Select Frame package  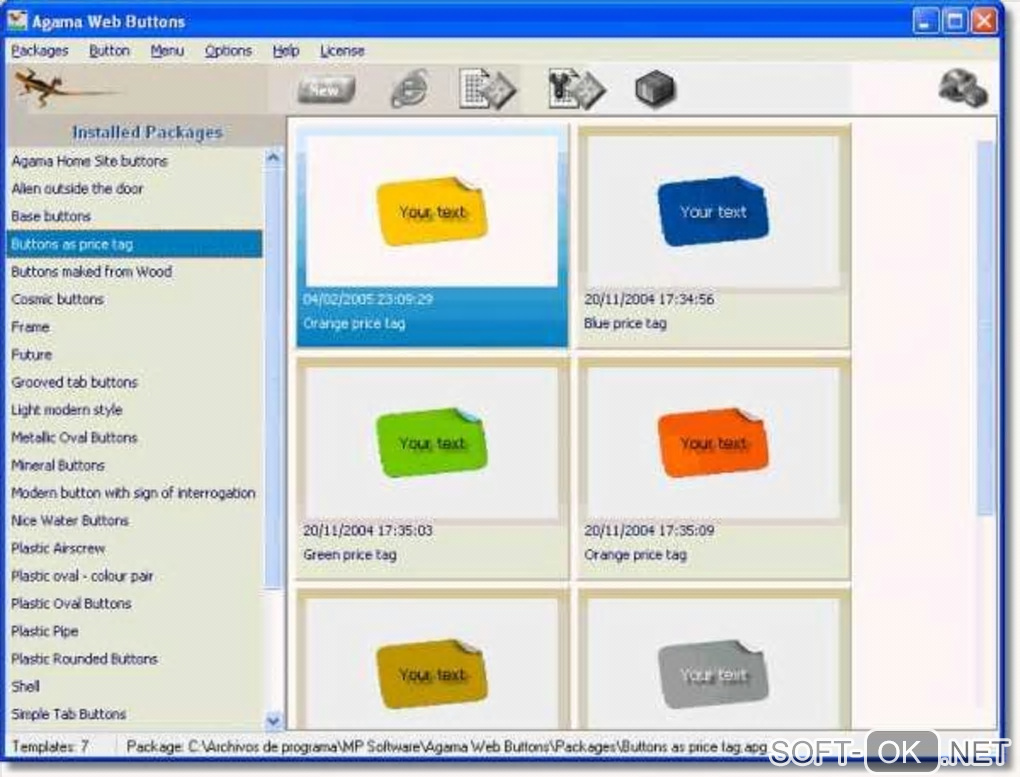pyautogui.click(x=135, y=327)
